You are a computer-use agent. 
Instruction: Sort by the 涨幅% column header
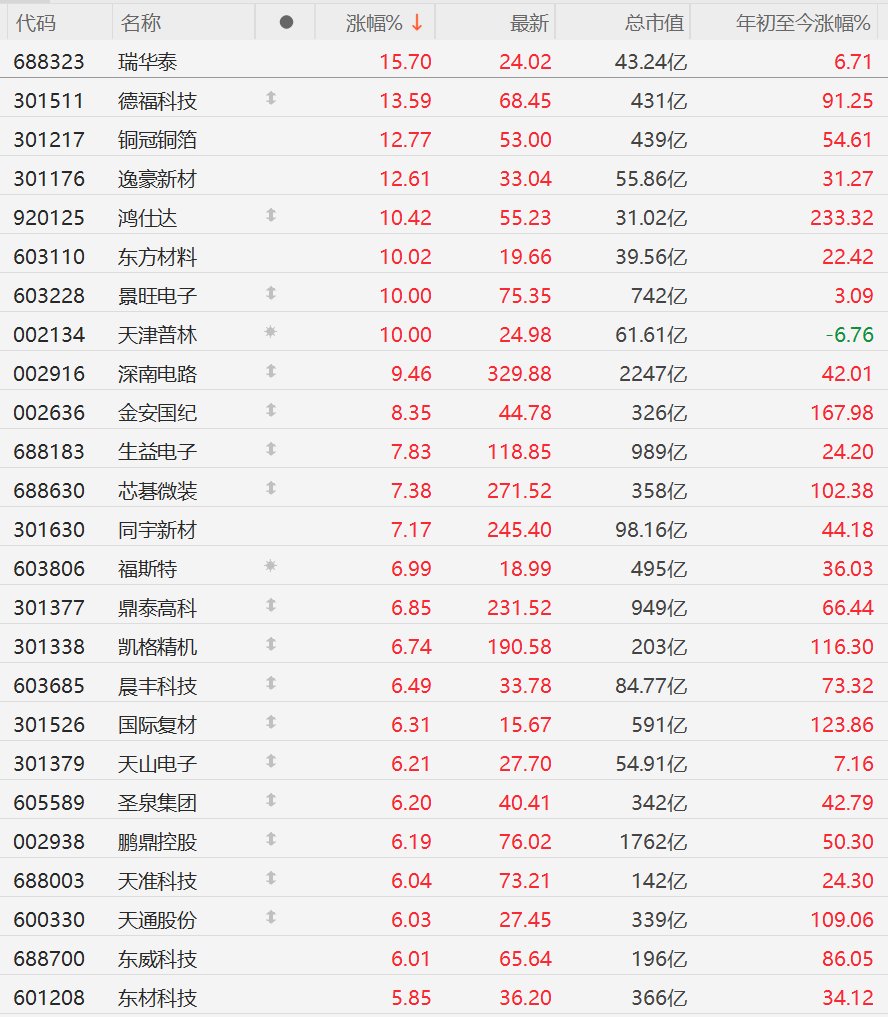coord(374,23)
